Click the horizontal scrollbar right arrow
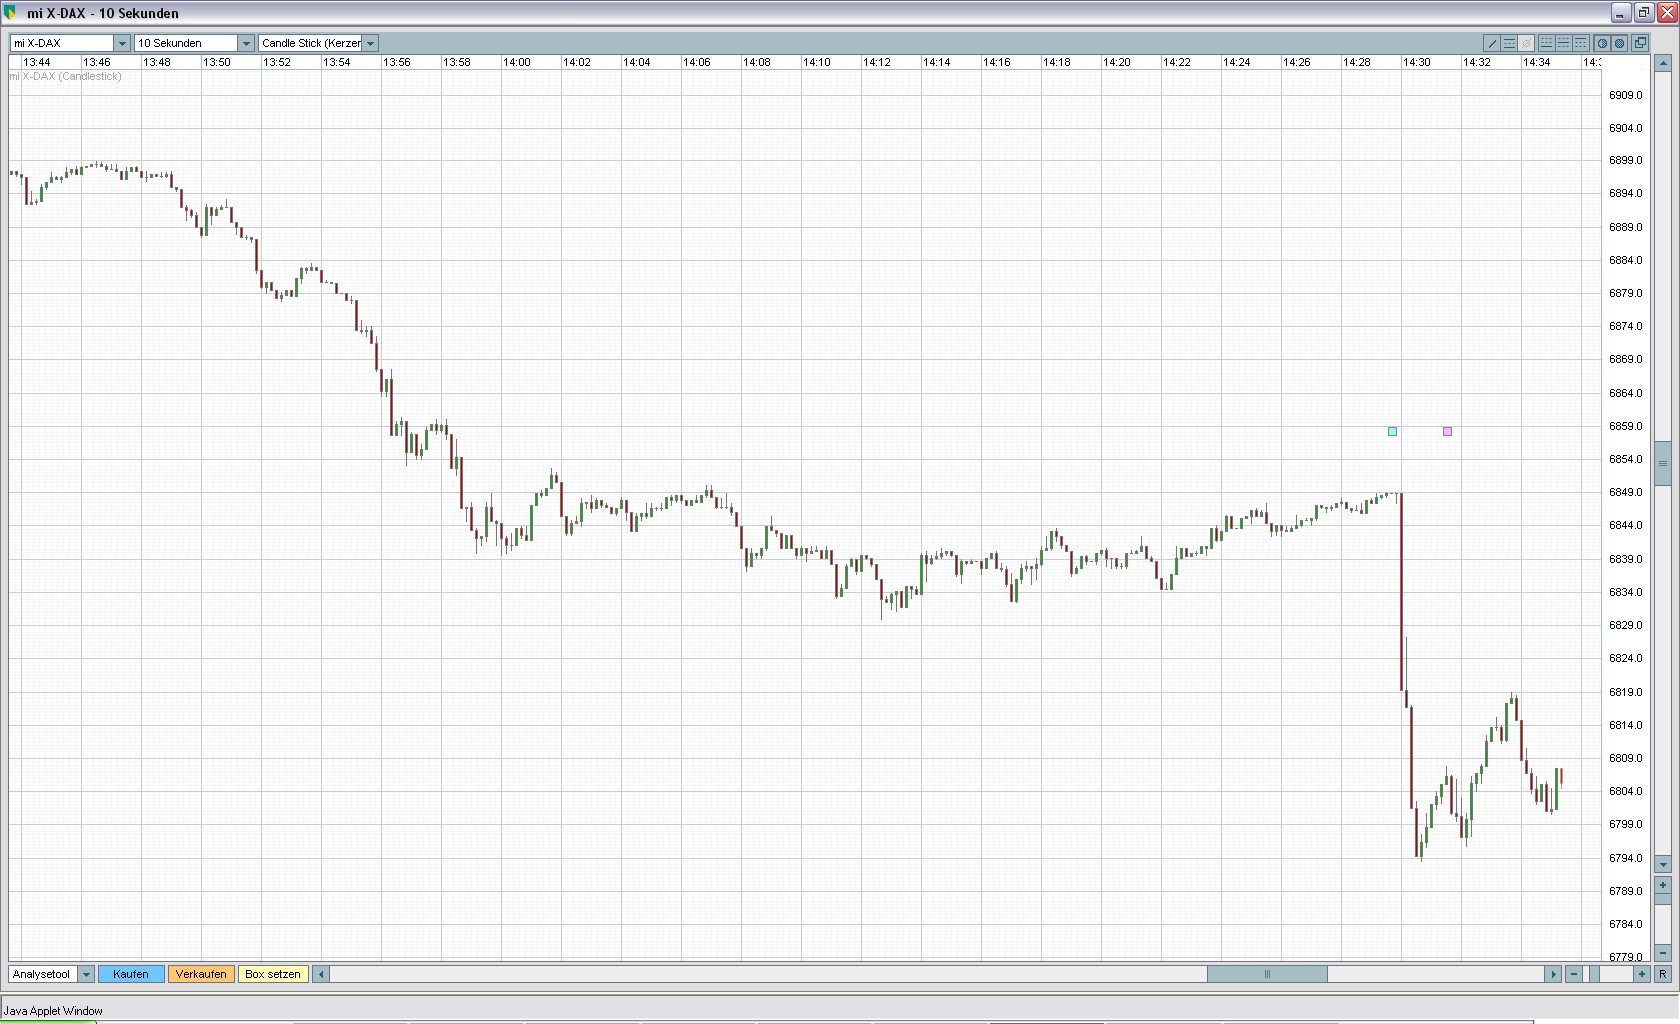 coord(1553,974)
